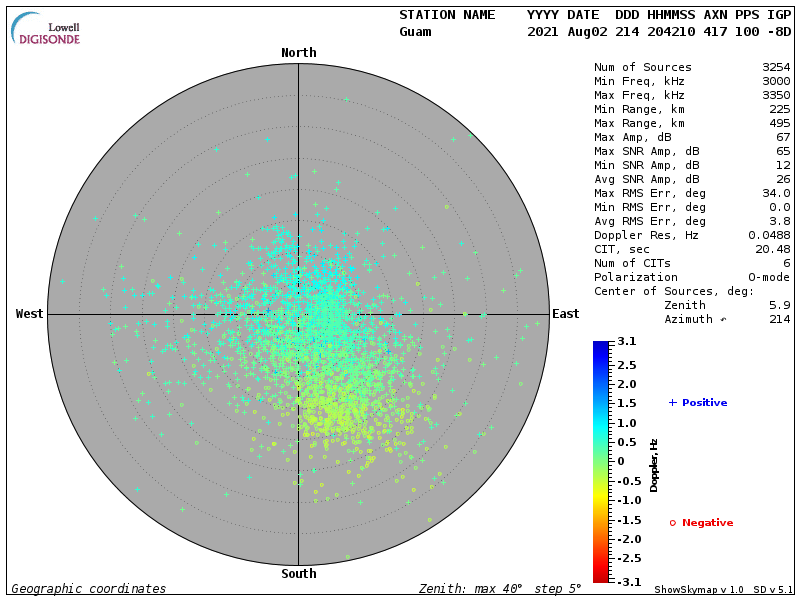Click the 2021 Aug02 date text
This screenshot has width=800, height=600.
pos(565,32)
